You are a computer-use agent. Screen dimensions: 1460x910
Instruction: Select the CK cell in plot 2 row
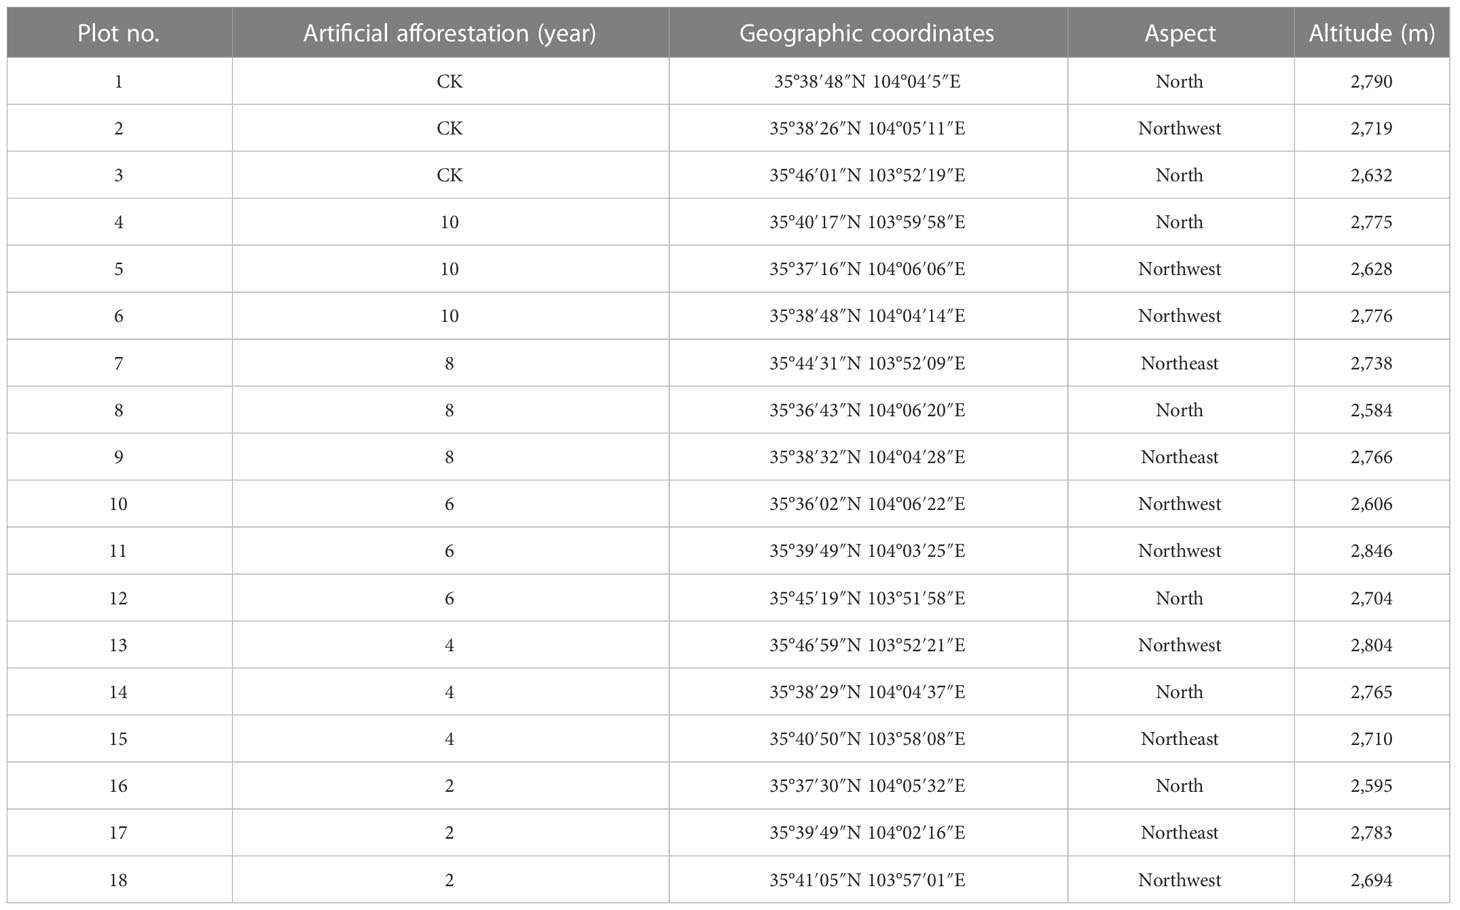450,128
